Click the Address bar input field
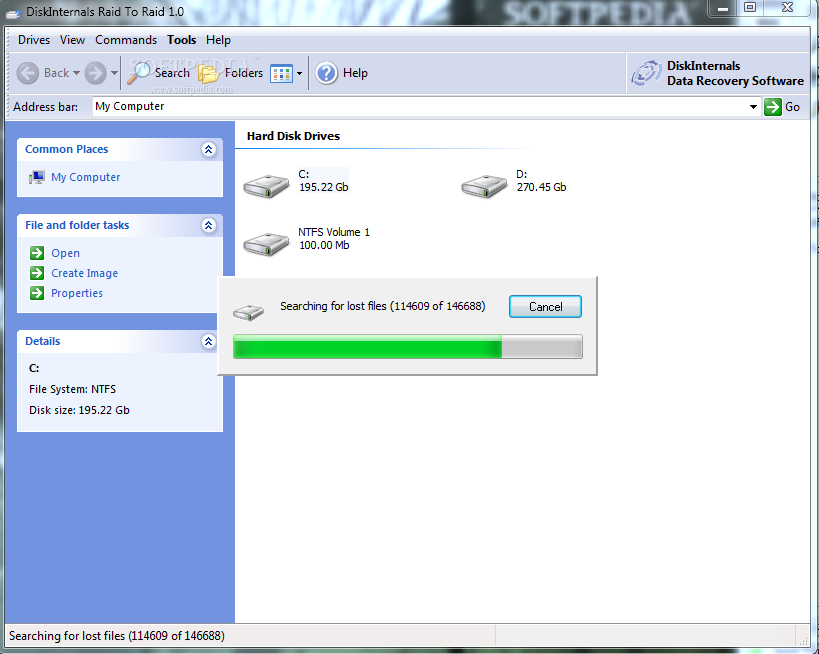This screenshot has width=819, height=654. pos(419,107)
